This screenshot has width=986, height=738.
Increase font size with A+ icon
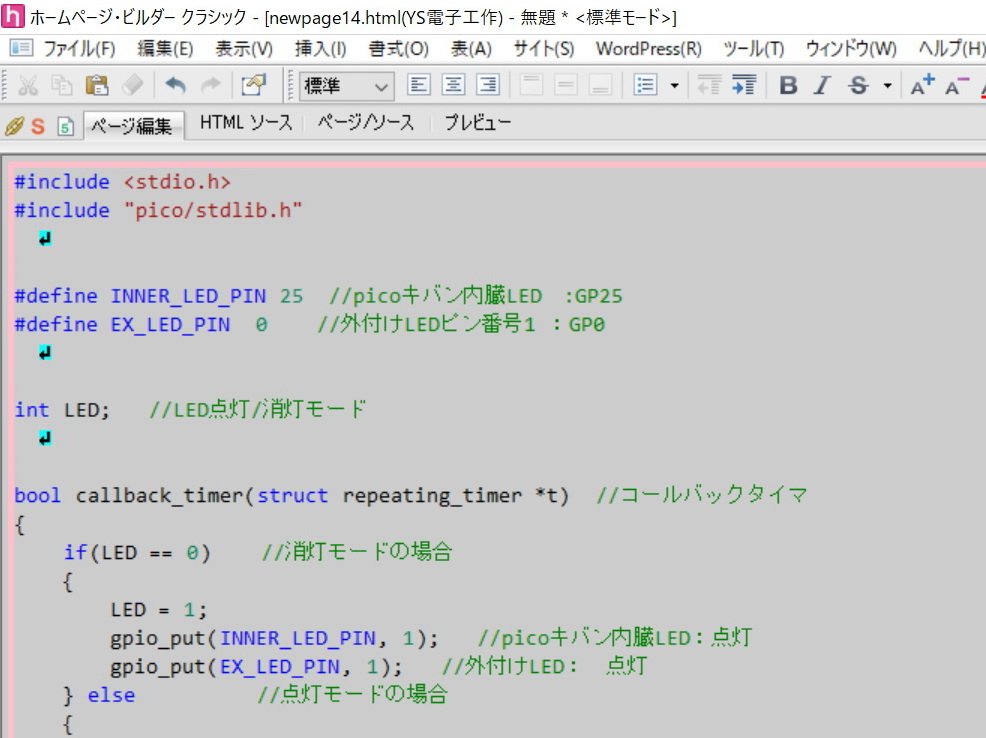(x=922, y=86)
